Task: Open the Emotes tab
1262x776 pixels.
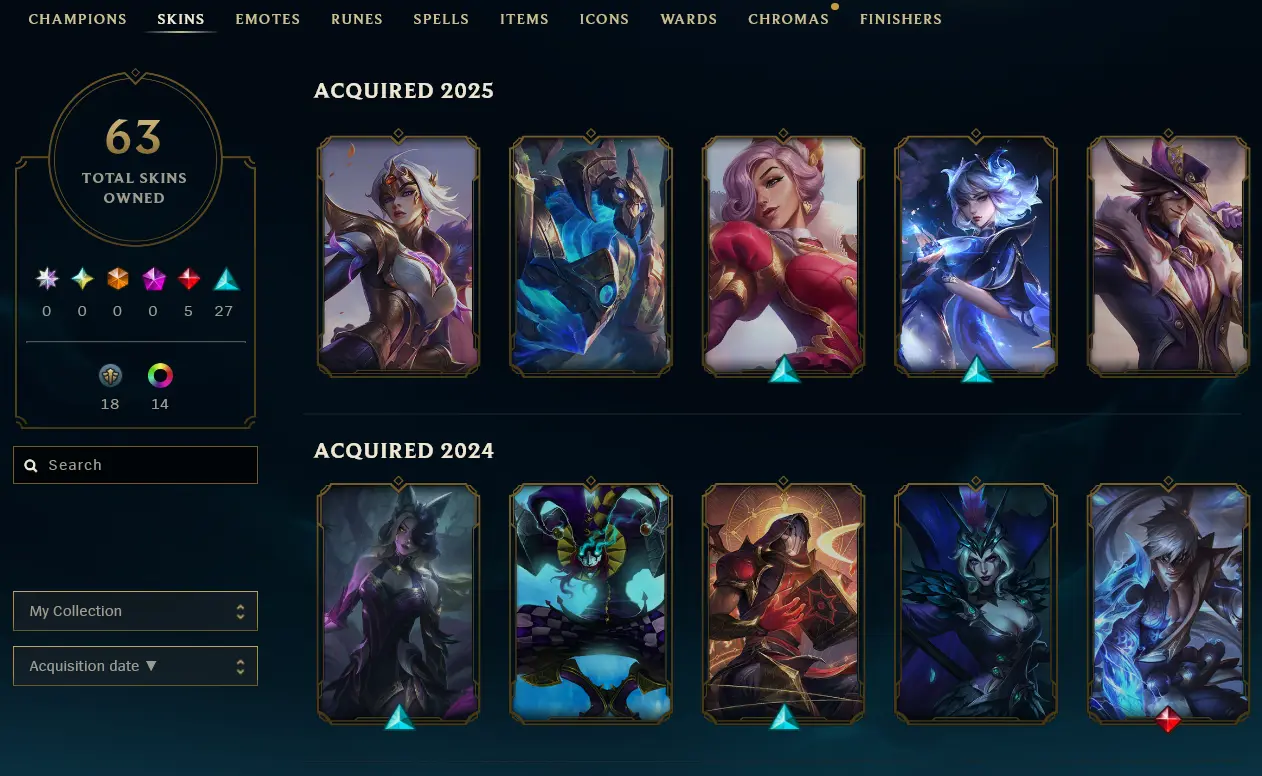Action: tap(268, 19)
